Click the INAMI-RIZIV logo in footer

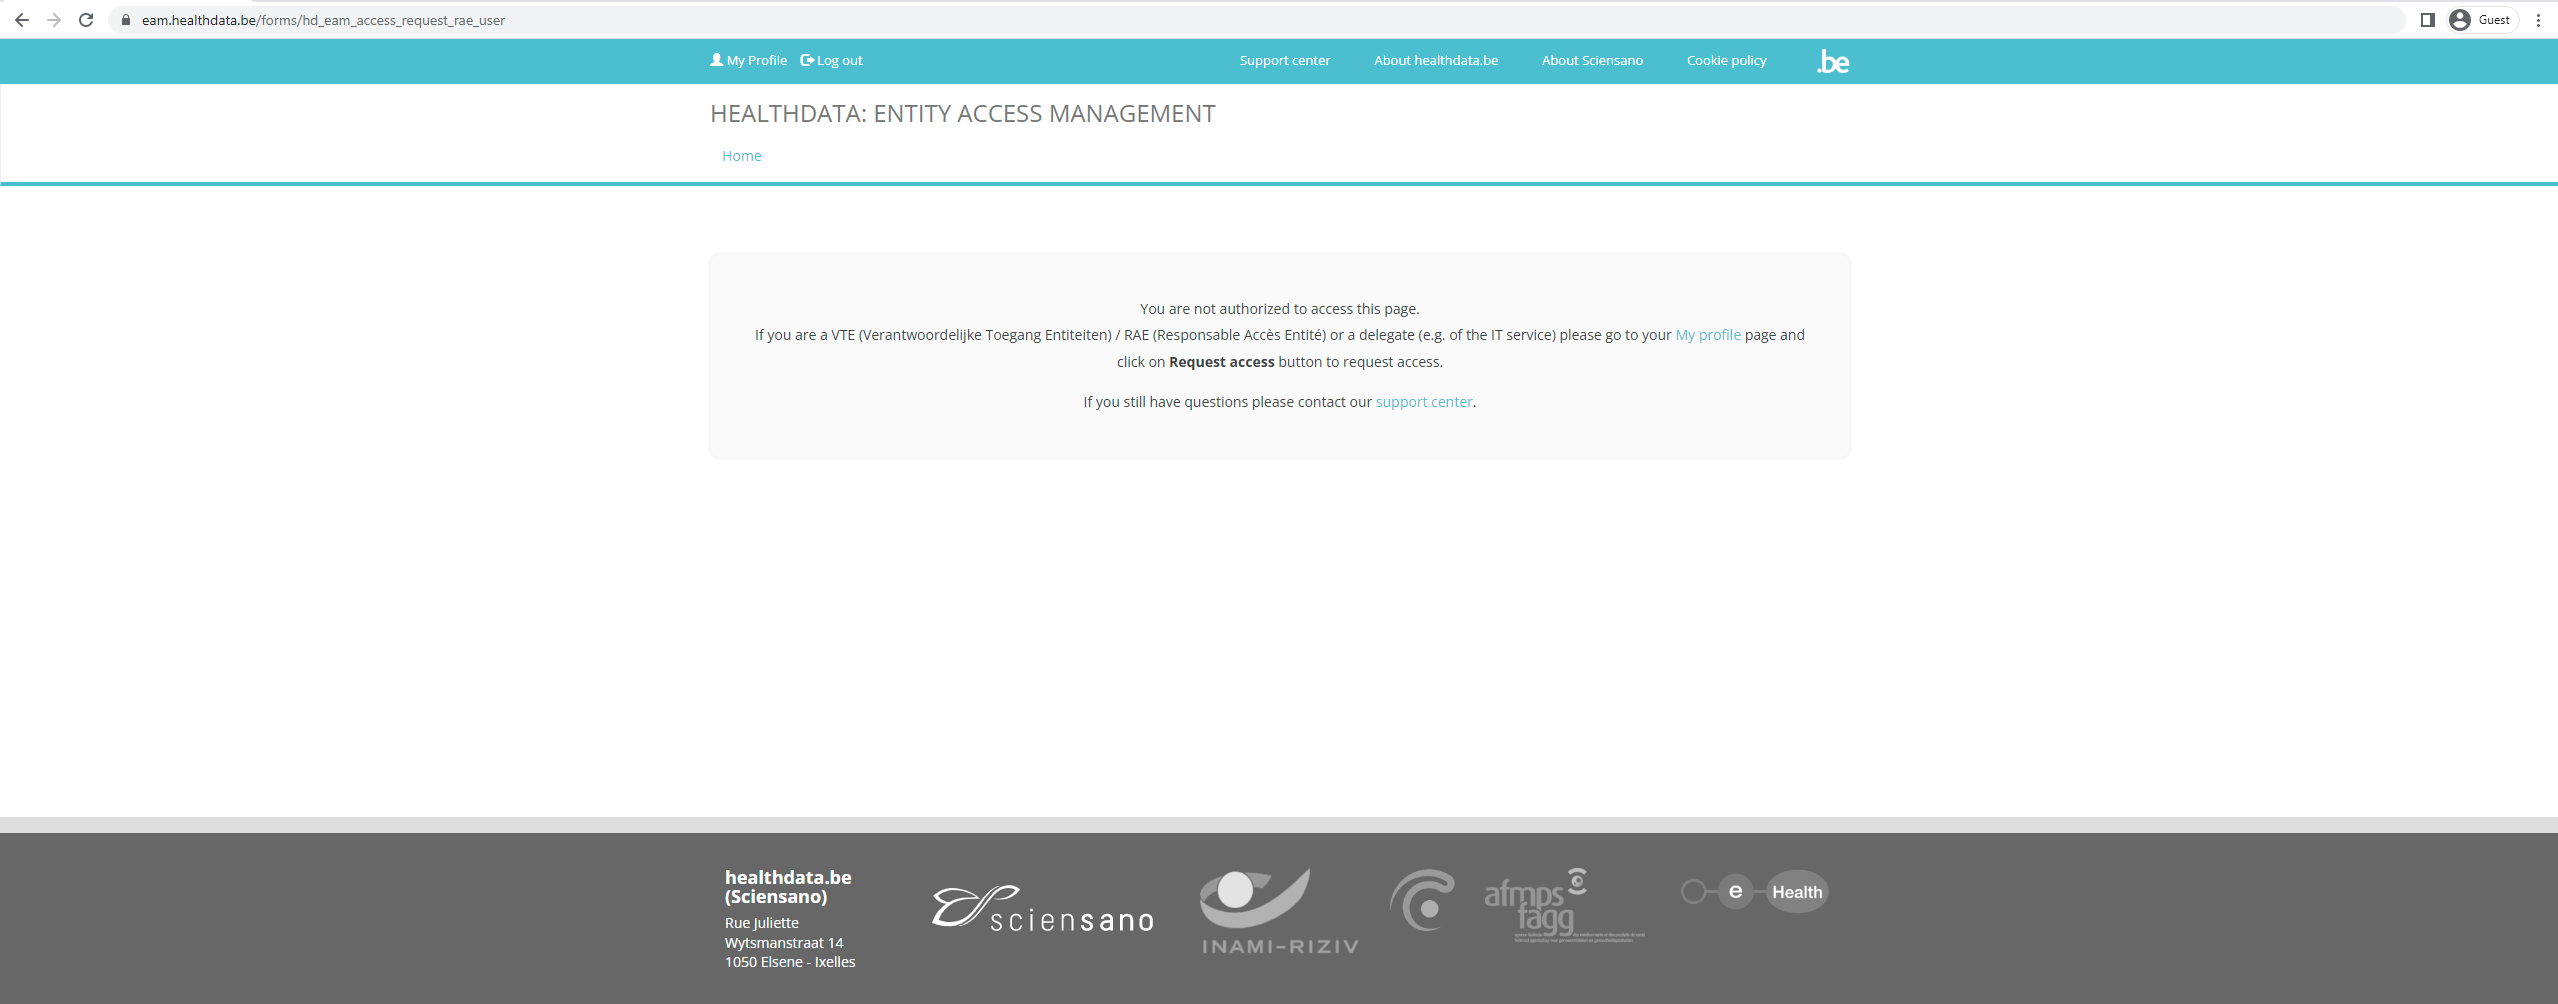coord(1279,912)
